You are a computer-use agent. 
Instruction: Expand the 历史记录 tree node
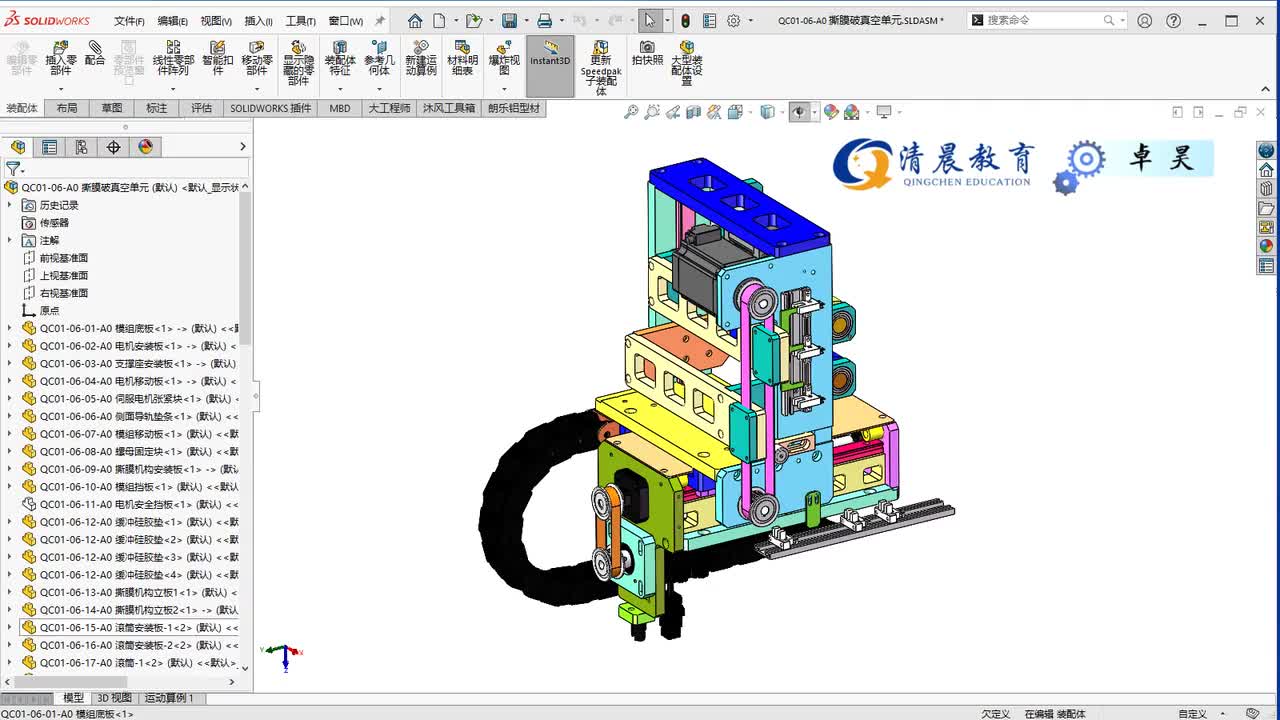(x=10, y=205)
